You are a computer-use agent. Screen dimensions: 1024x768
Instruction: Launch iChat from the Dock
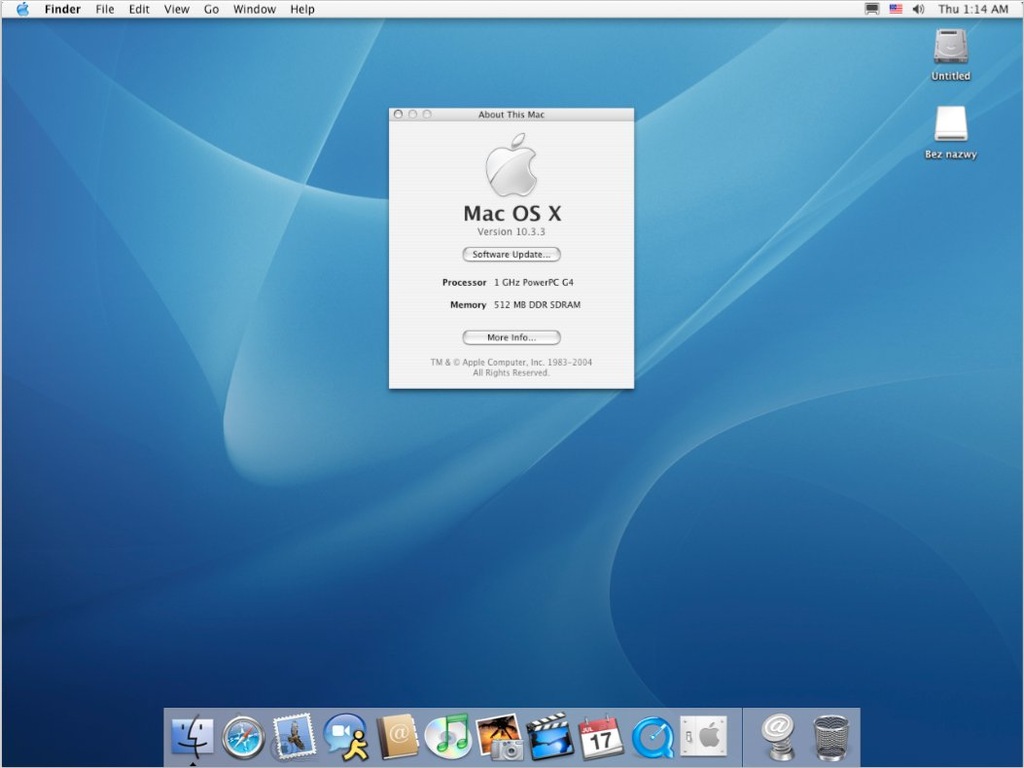[346, 737]
